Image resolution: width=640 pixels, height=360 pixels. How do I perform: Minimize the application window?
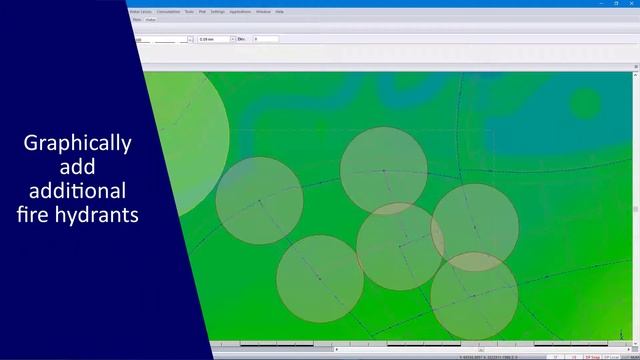click(602, 3)
